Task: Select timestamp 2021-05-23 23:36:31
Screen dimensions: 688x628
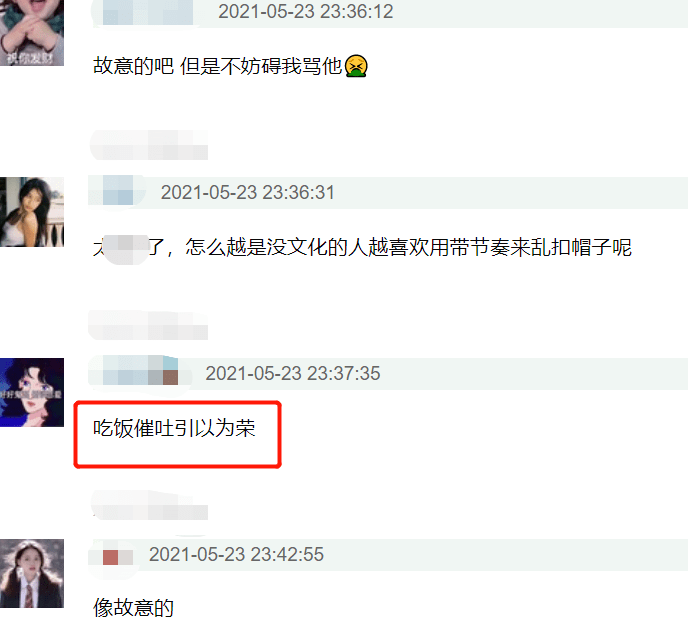Action: click(247, 192)
